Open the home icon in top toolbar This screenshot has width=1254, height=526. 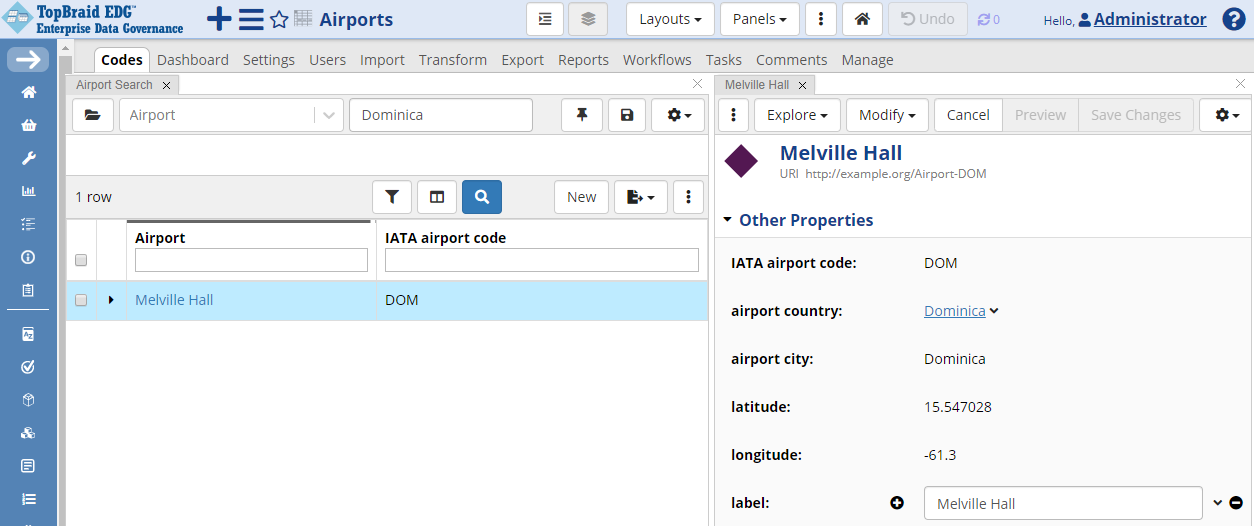(862, 19)
